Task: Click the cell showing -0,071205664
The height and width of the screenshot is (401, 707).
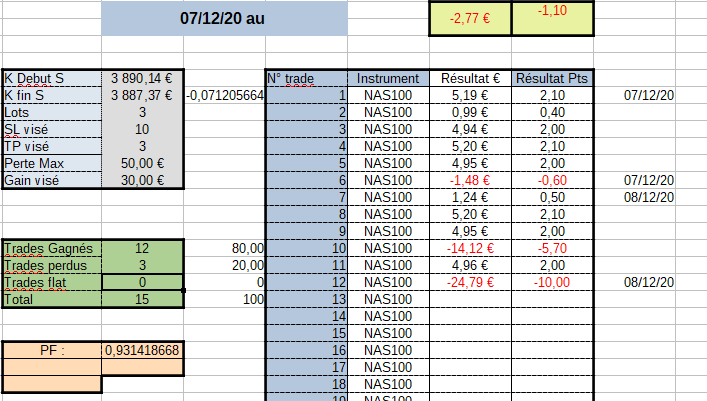Action: coord(225,96)
